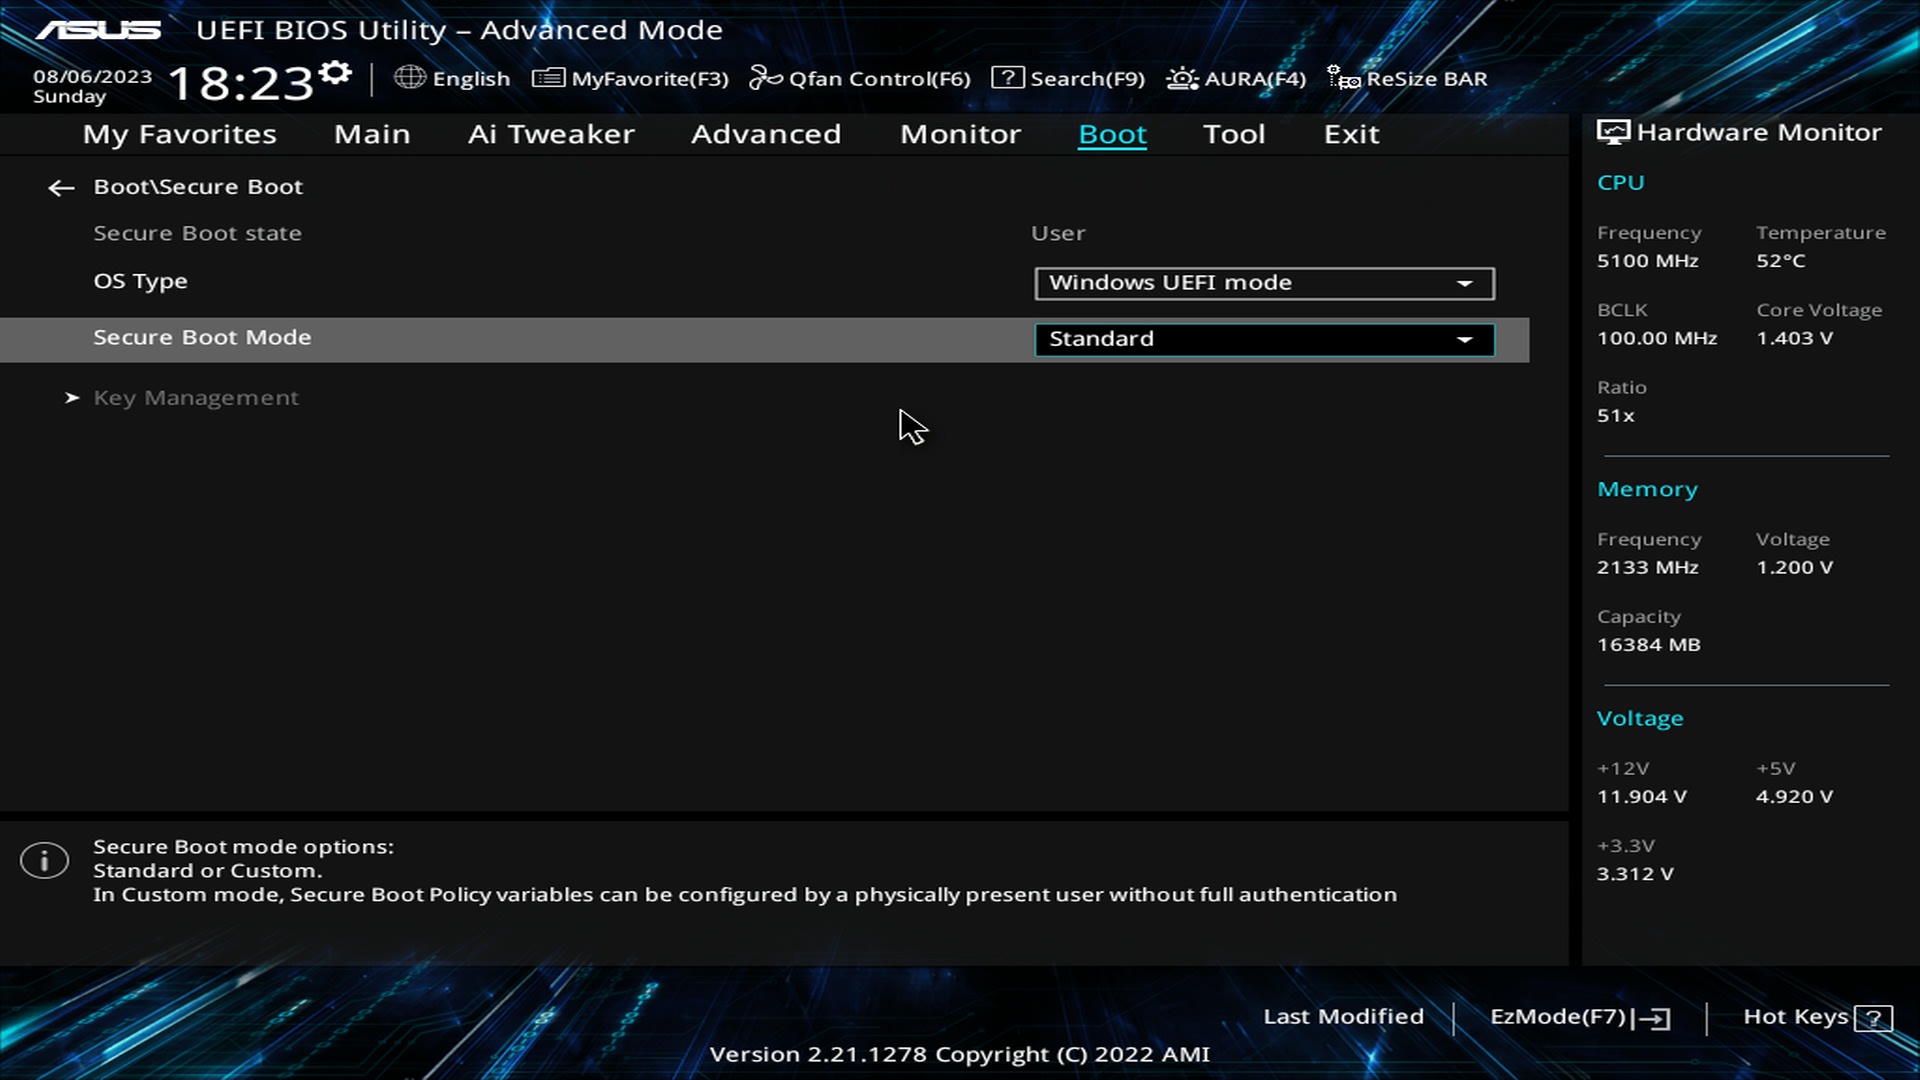Go to the Exit tab
Image resolution: width=1920 pixels, height=1080 pixels.
[1351, 134]
